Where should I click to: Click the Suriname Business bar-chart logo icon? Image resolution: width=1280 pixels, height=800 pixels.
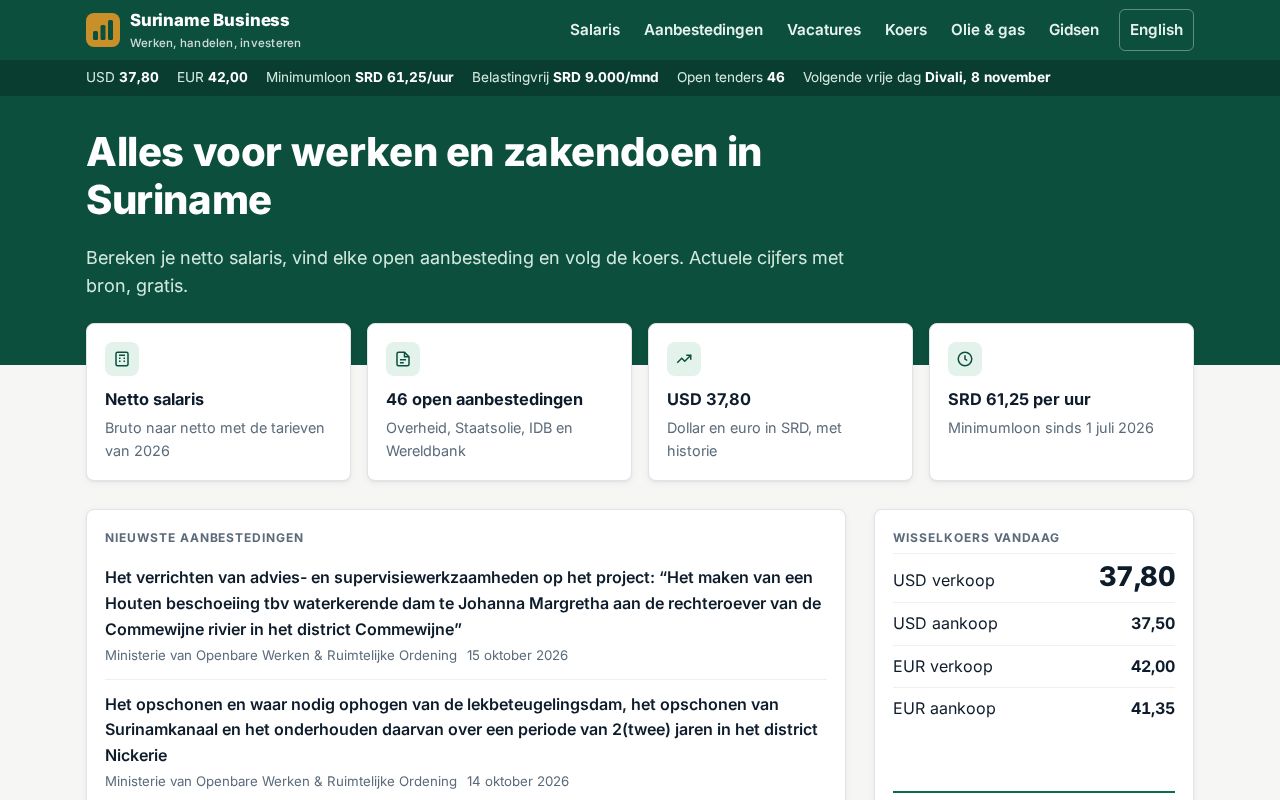click(x=103, y=30)
